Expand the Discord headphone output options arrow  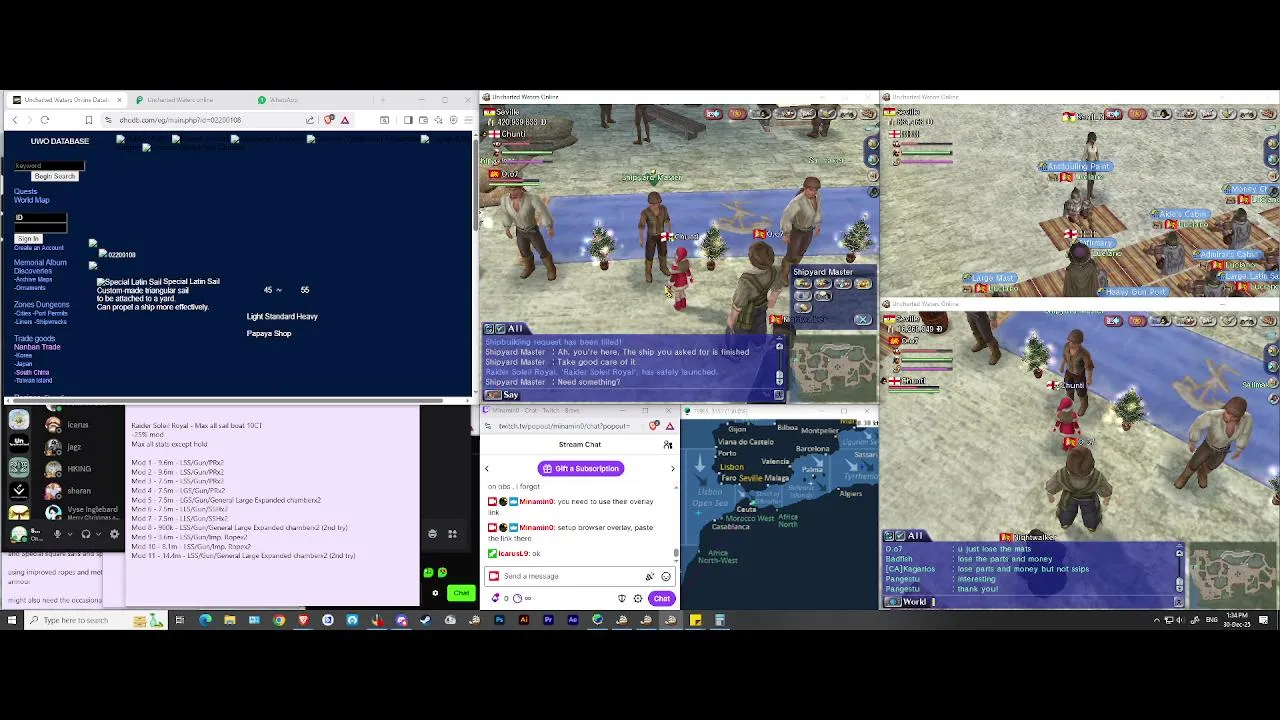[x=98, y=534]
